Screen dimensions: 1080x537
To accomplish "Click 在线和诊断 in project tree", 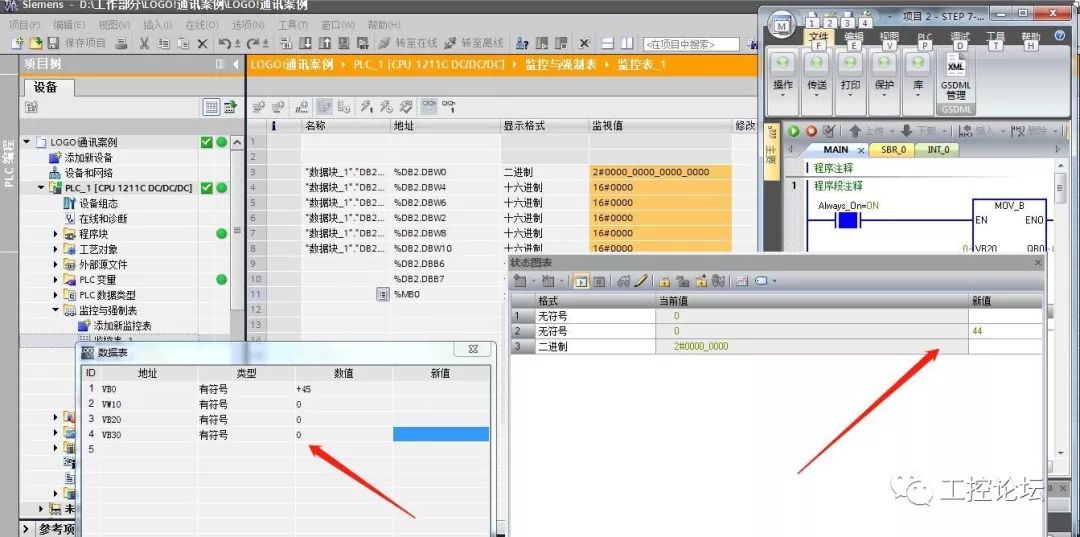I will tap(103, 219).
